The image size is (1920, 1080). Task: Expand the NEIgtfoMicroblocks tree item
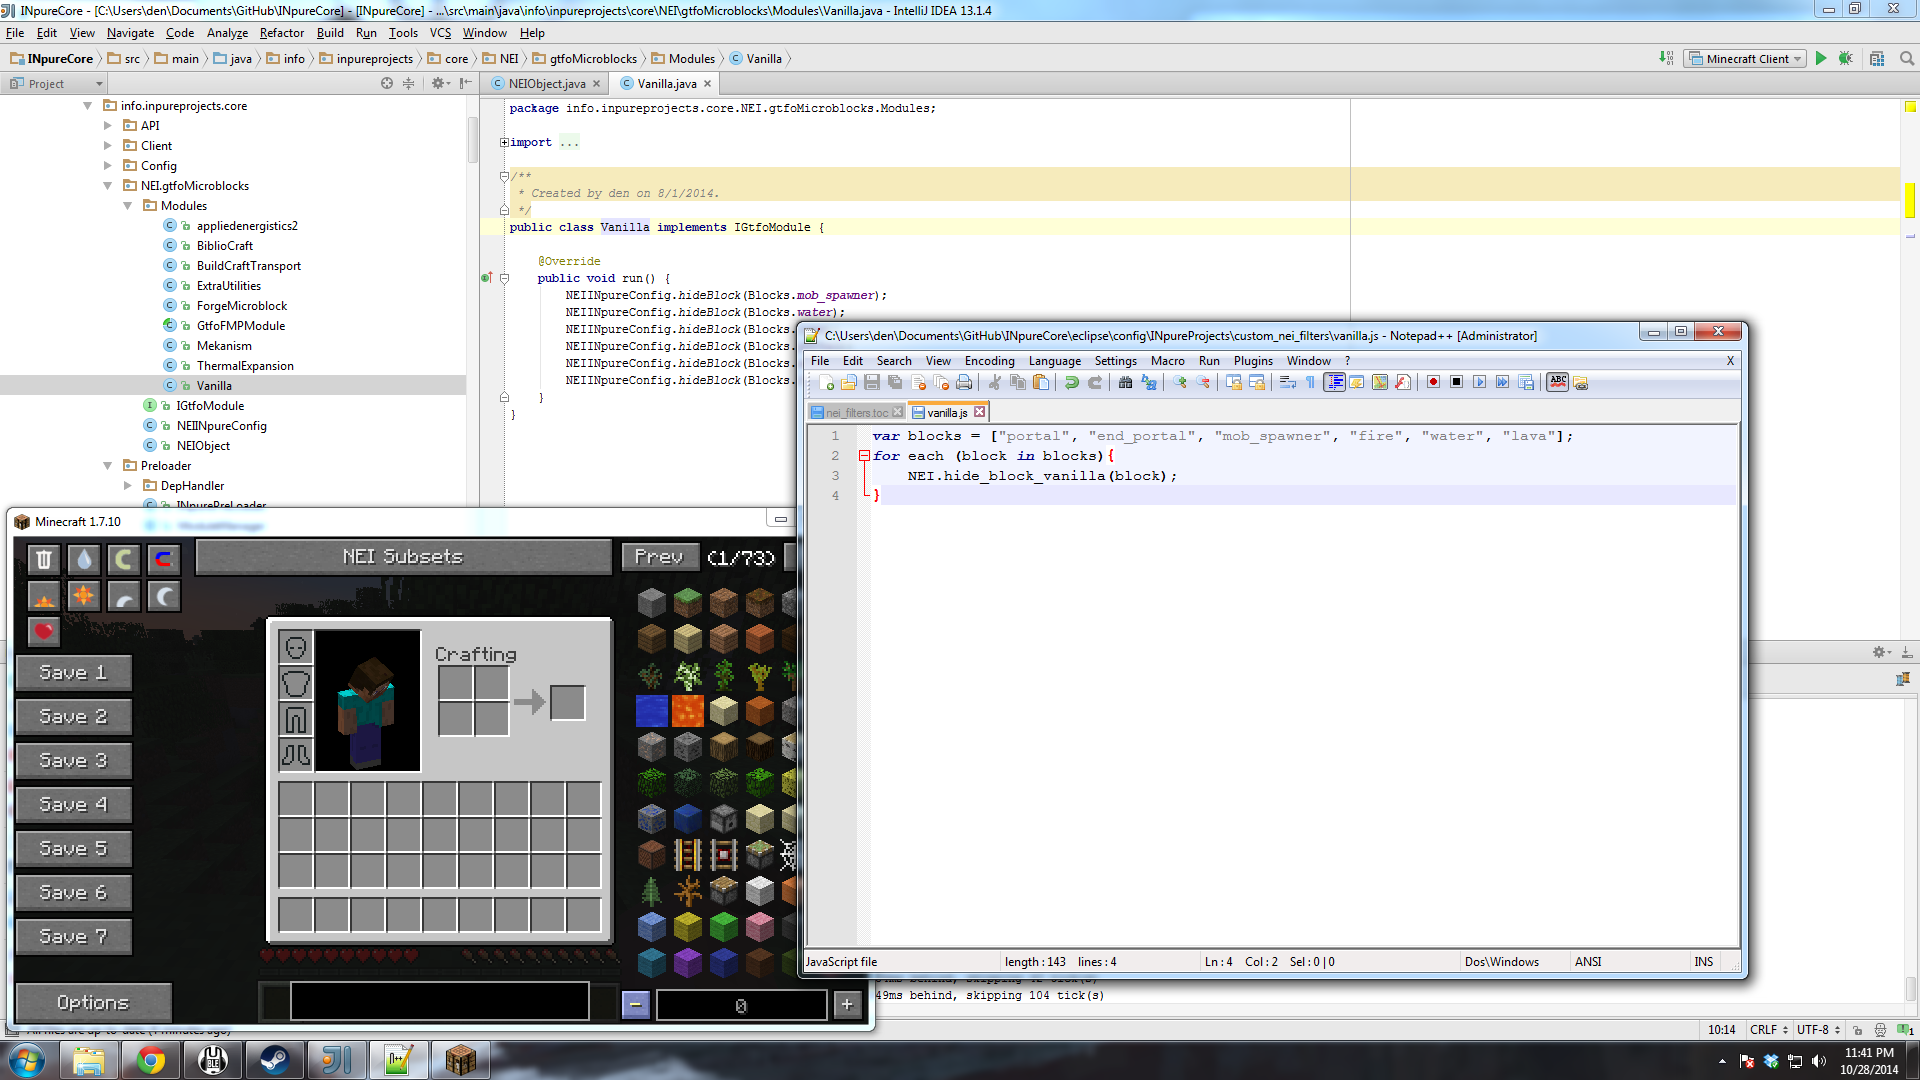pyautogui.click(x=108, y=185)
